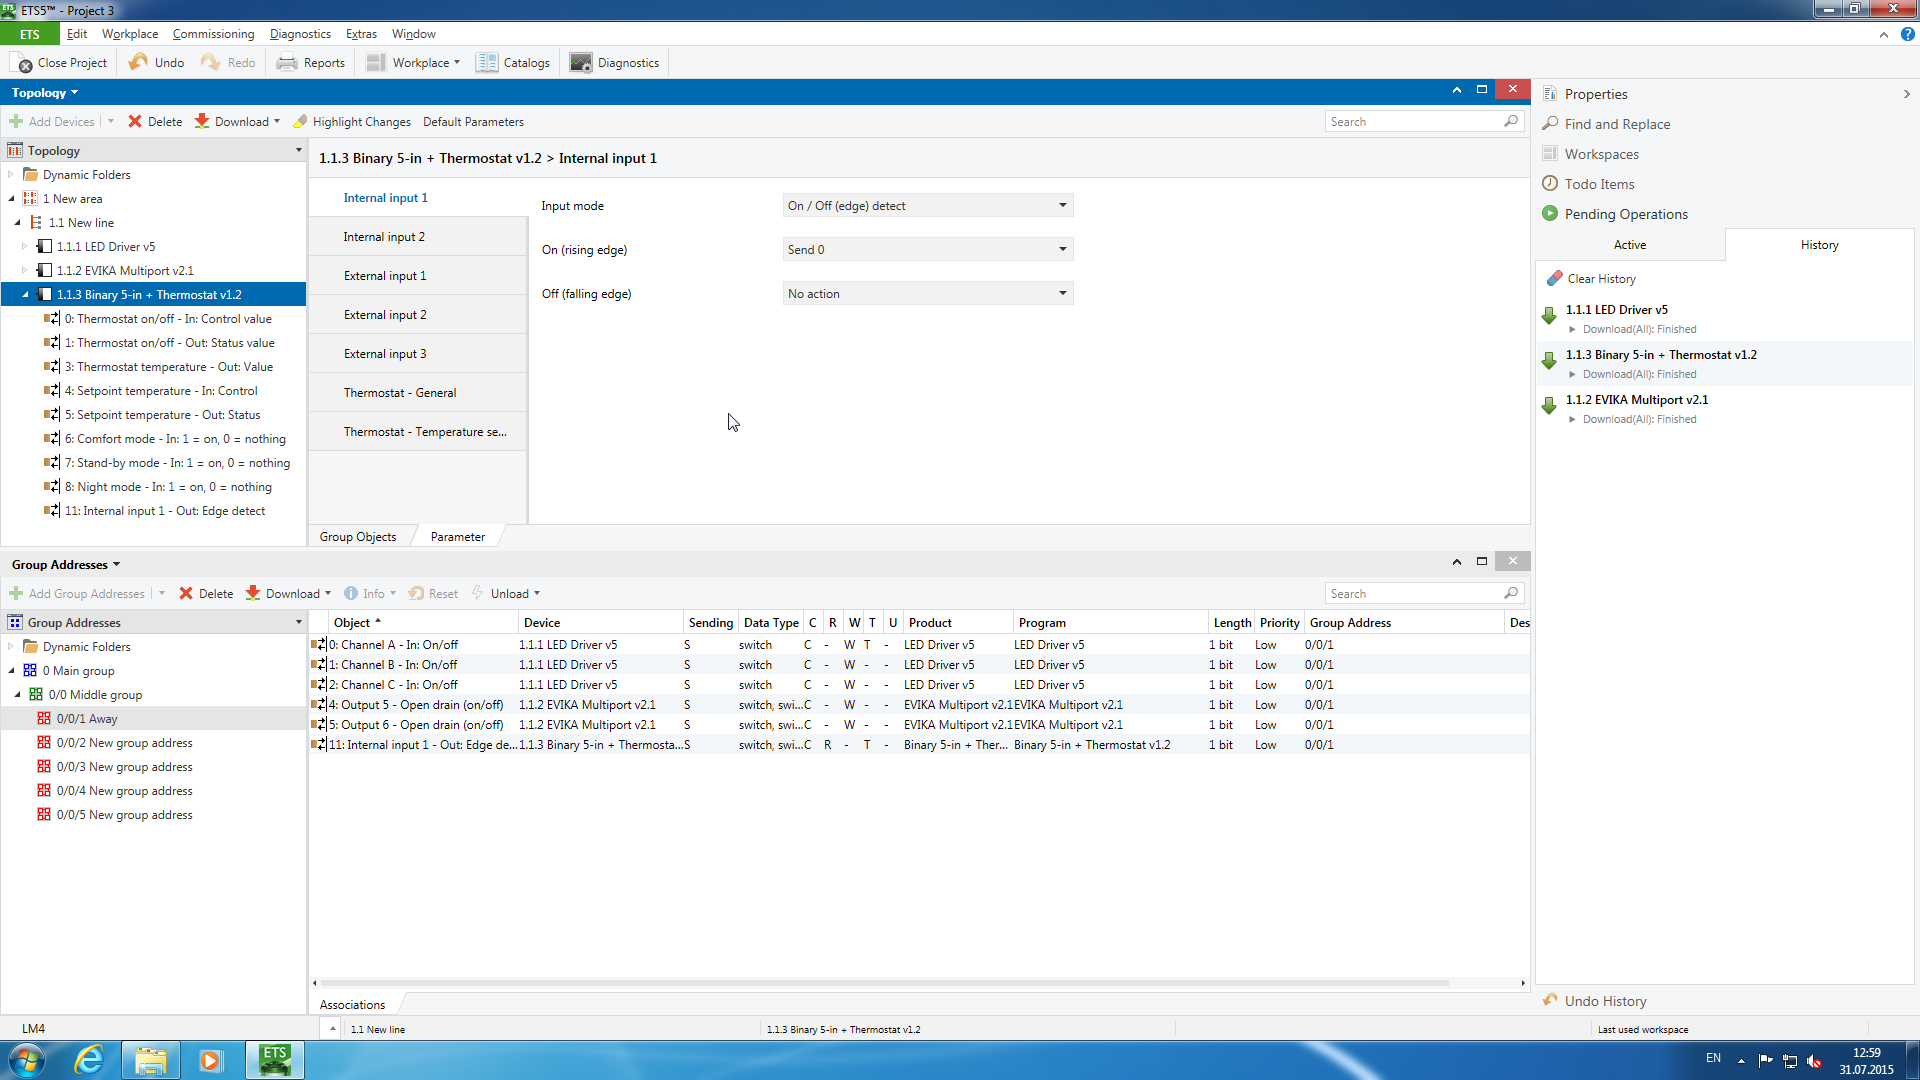Open the Commissioning menu

coord(213,34)
